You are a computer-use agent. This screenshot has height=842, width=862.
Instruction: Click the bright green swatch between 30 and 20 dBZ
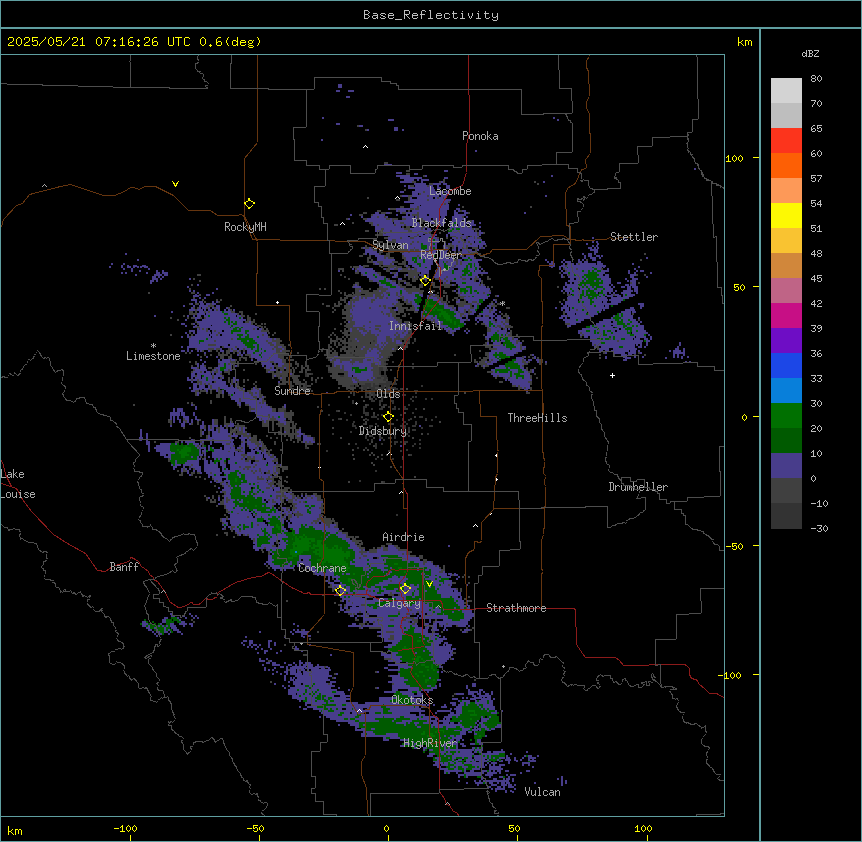(786, 416)
